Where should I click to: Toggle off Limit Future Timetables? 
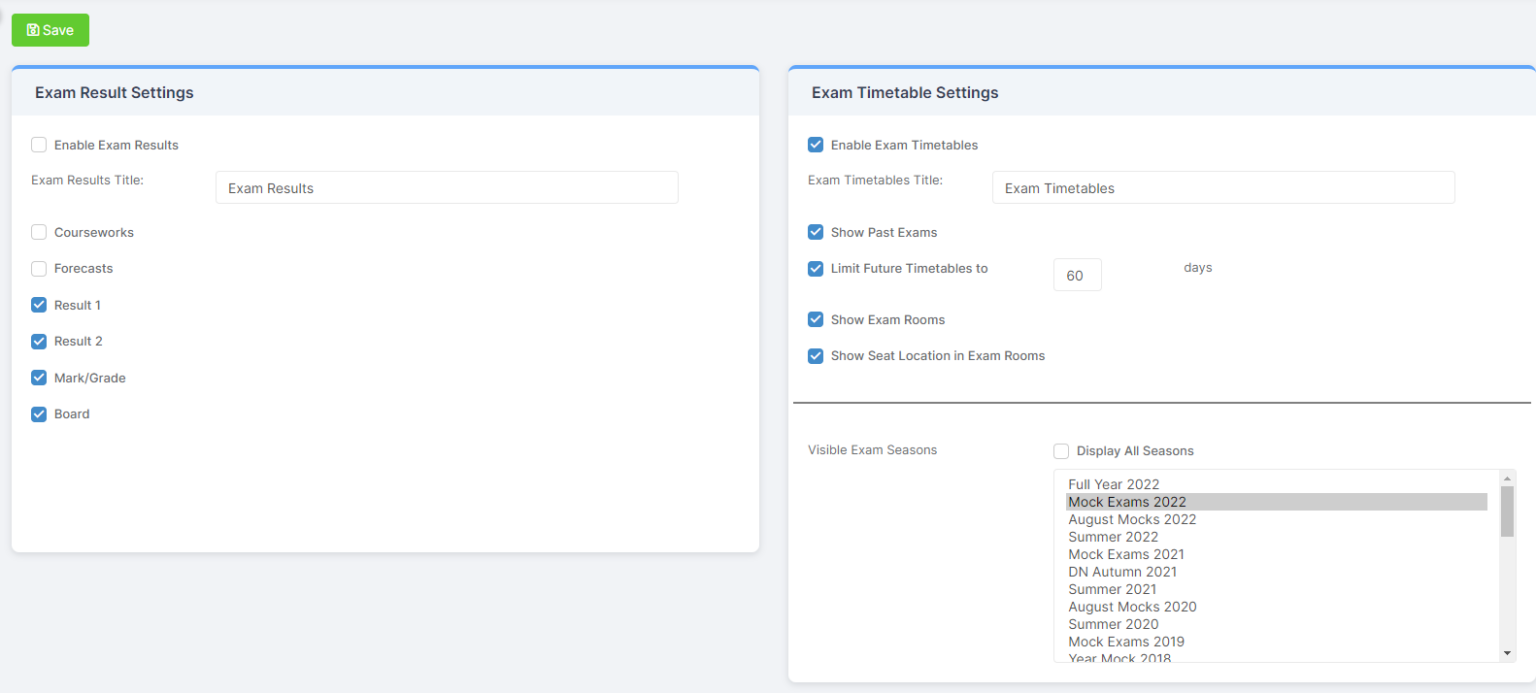click(x=815, y=268)
